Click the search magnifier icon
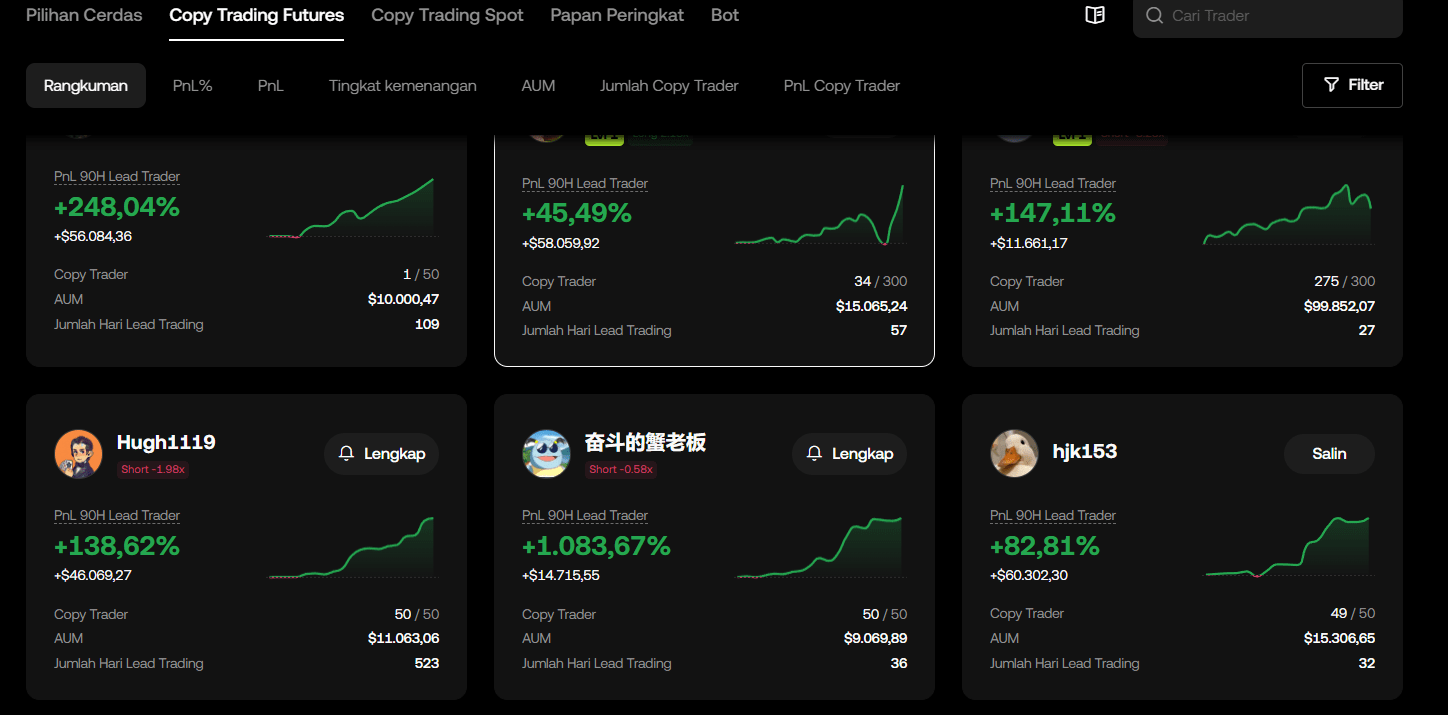 (1153, 16)
